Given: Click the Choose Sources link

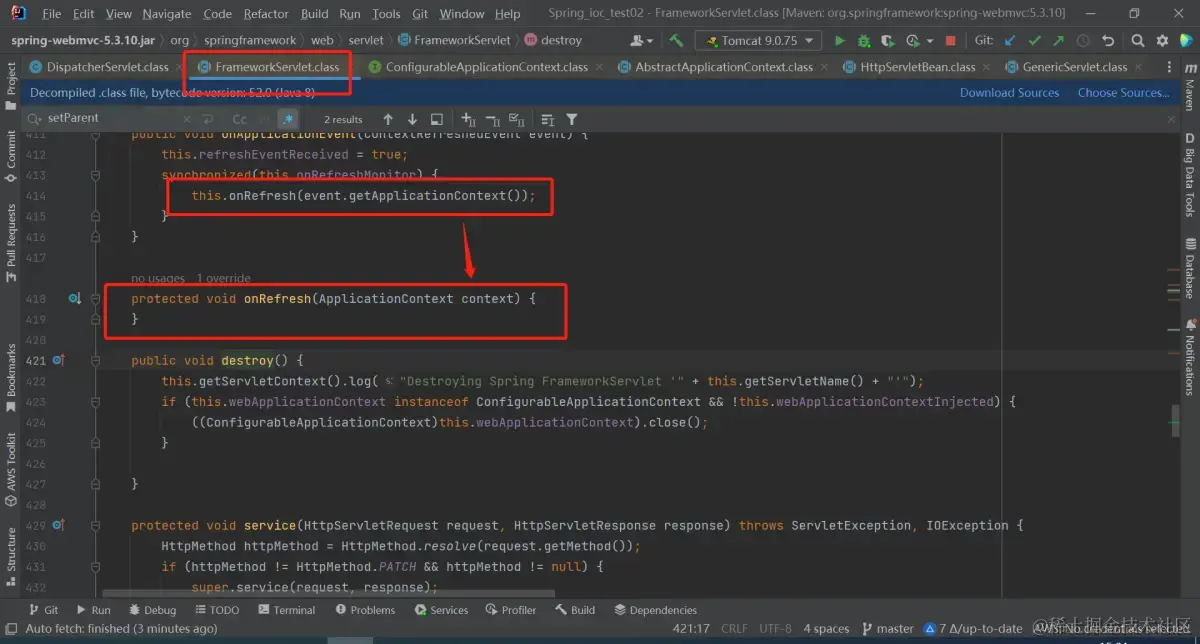Looking at the screenshot, I should tap(1123, 93).
